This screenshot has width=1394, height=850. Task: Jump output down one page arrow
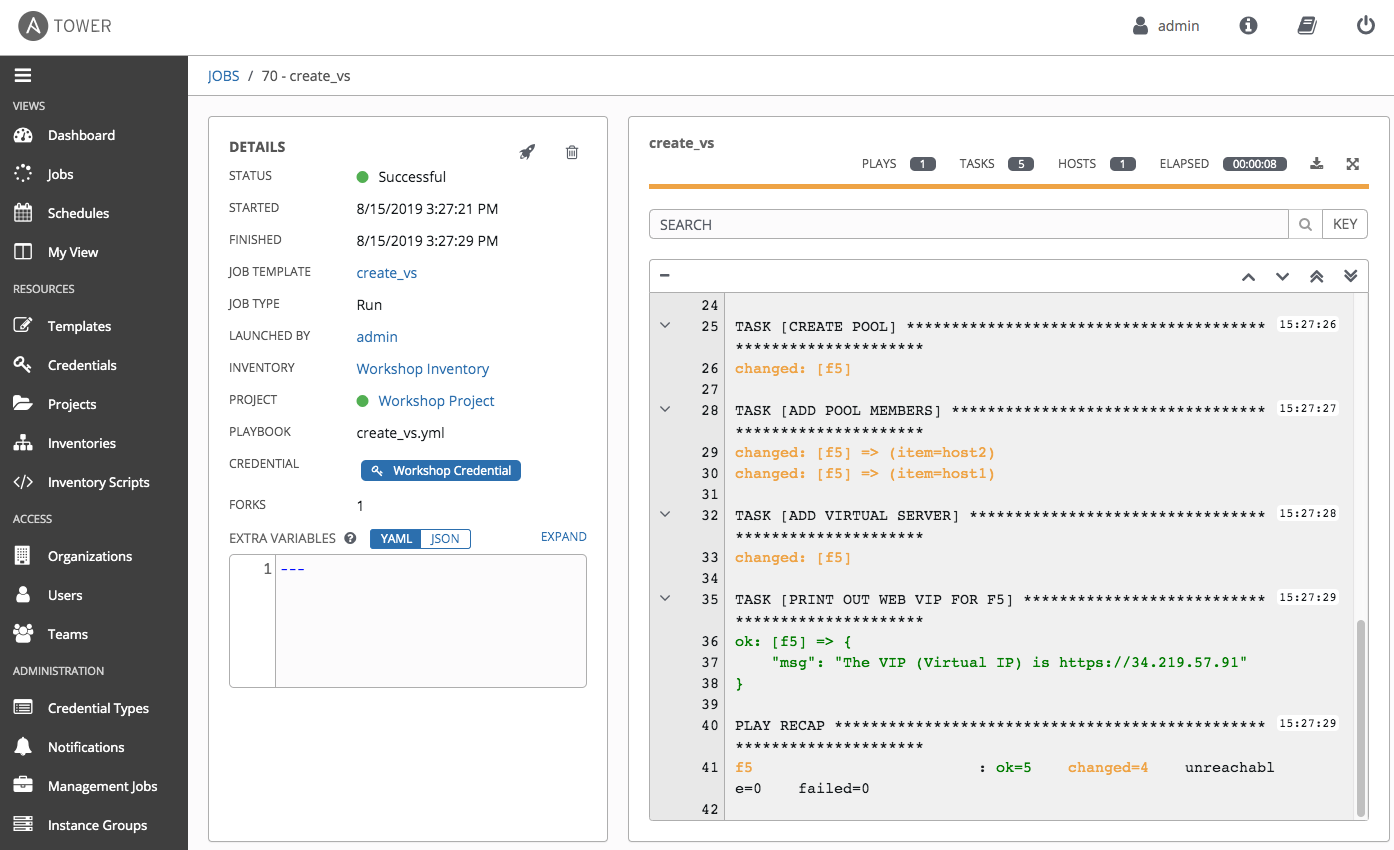(x=1282, y=277)
